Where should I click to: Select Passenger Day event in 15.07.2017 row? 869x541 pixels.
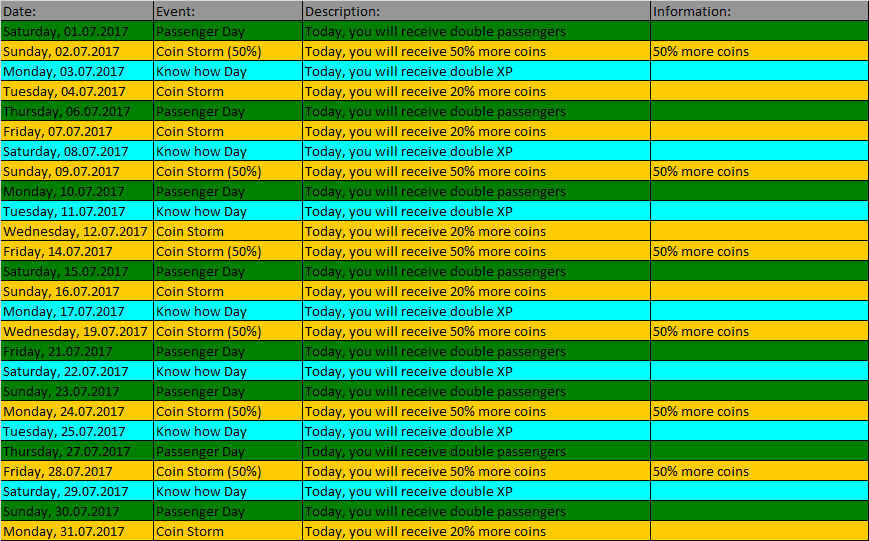tap(228, 272)
